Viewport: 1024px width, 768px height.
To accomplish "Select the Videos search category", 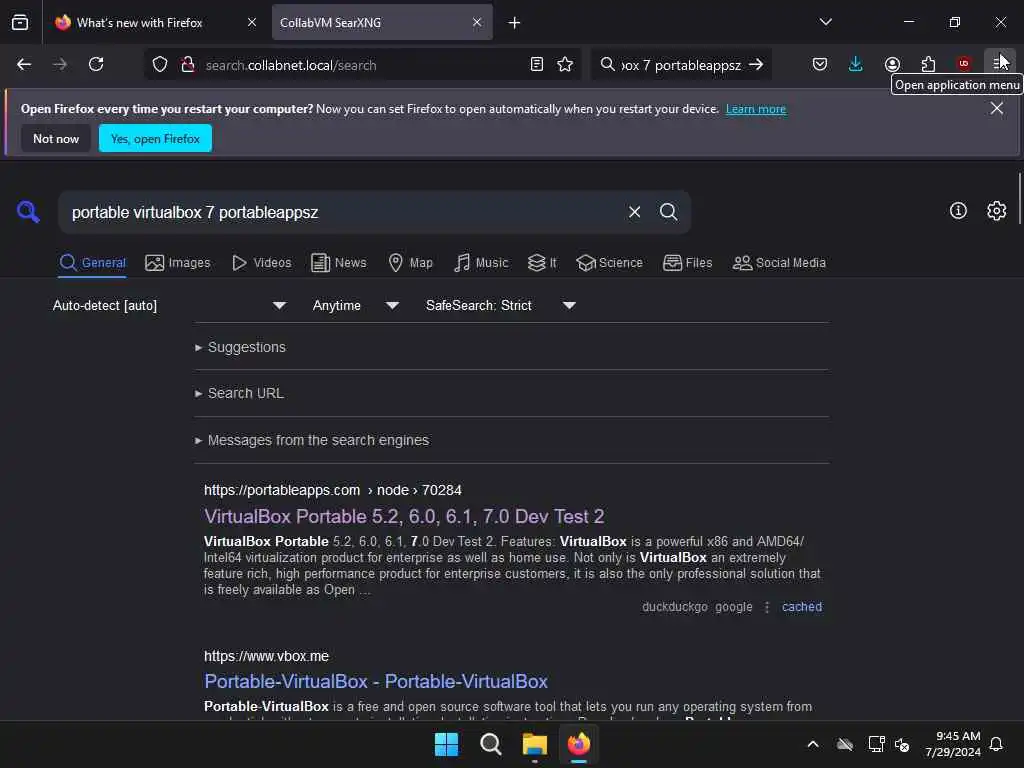I will point(261,263).
